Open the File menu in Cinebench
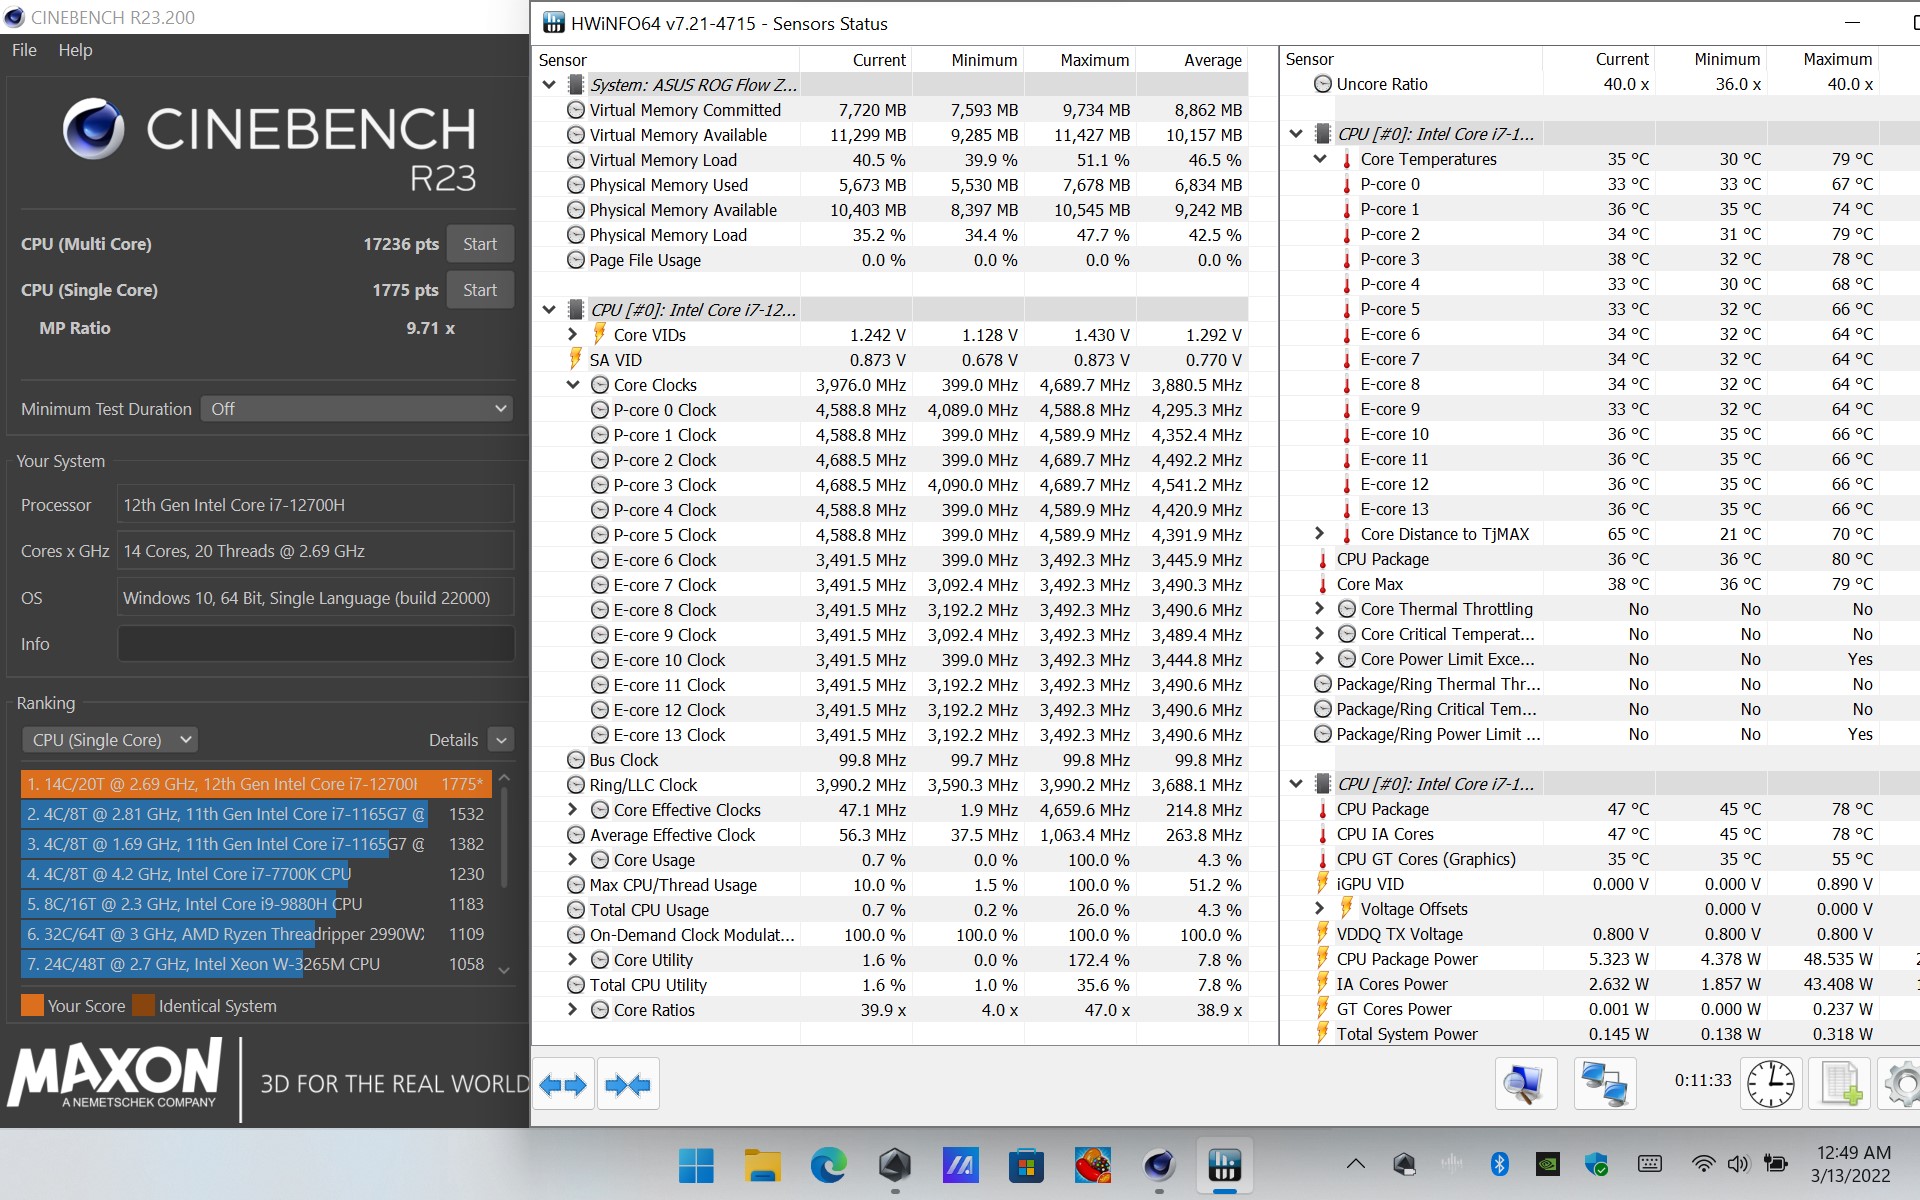The height and width of the screenshot is (1200, 1920). [x=24, y=50]
